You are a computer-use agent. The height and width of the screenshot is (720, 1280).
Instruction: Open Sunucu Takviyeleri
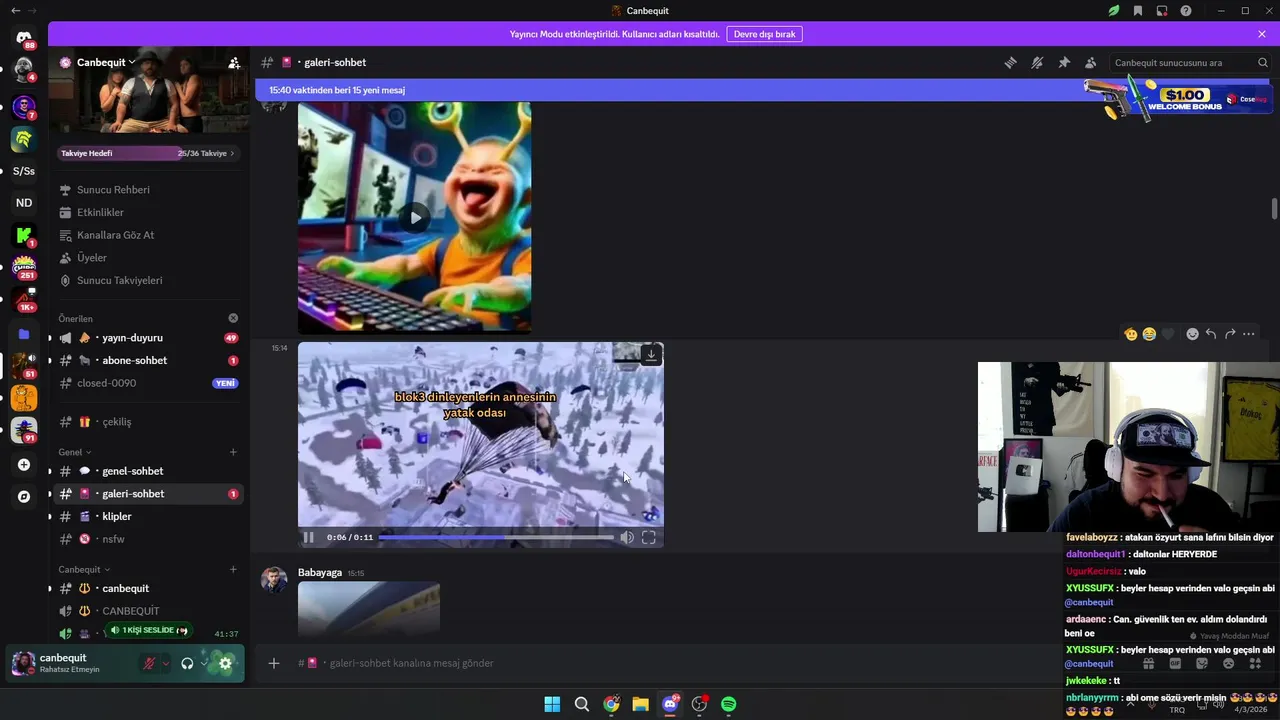click(119, 281)
